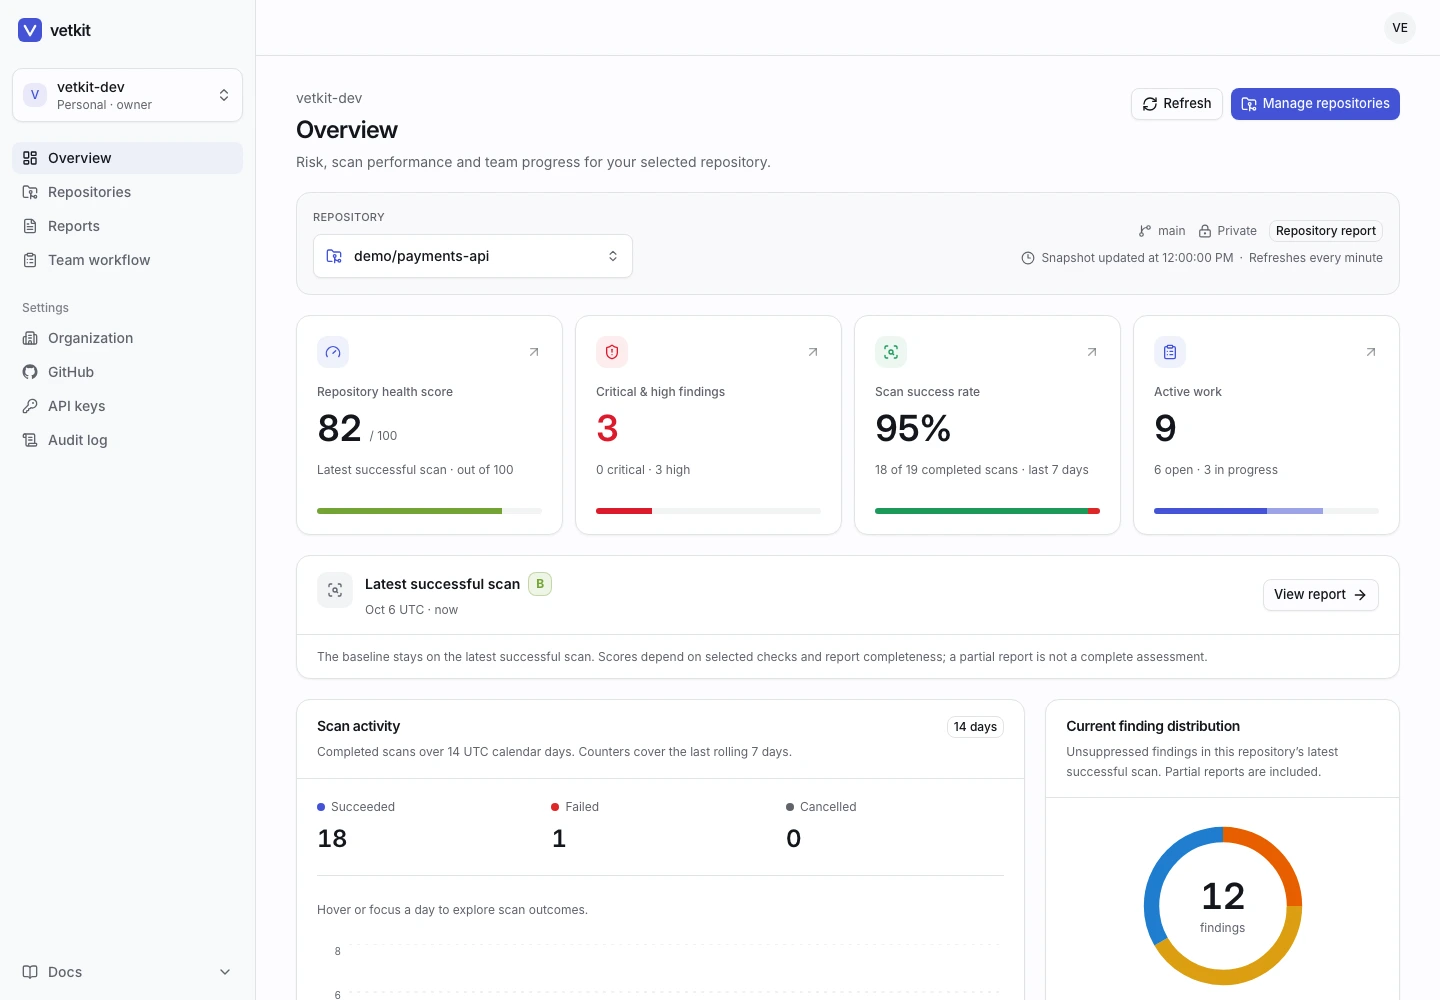The image size is (1440, 1000).
Task: Click the clock icon by Snapshot updated
Action: click(1028, 258)
